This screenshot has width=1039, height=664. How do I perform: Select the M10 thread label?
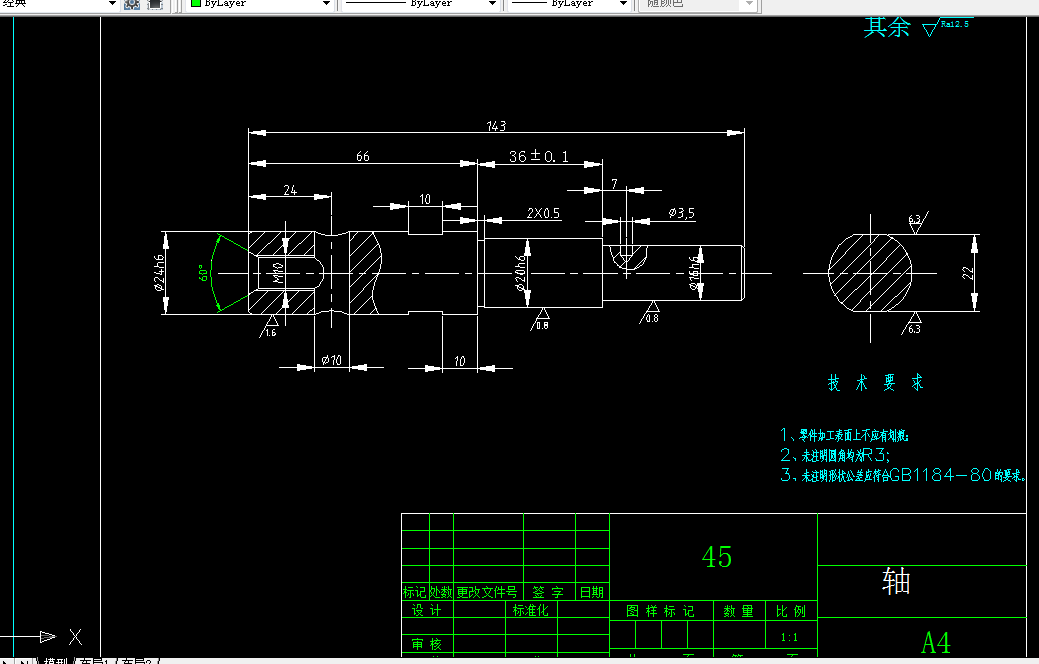(x=278, y=273)
